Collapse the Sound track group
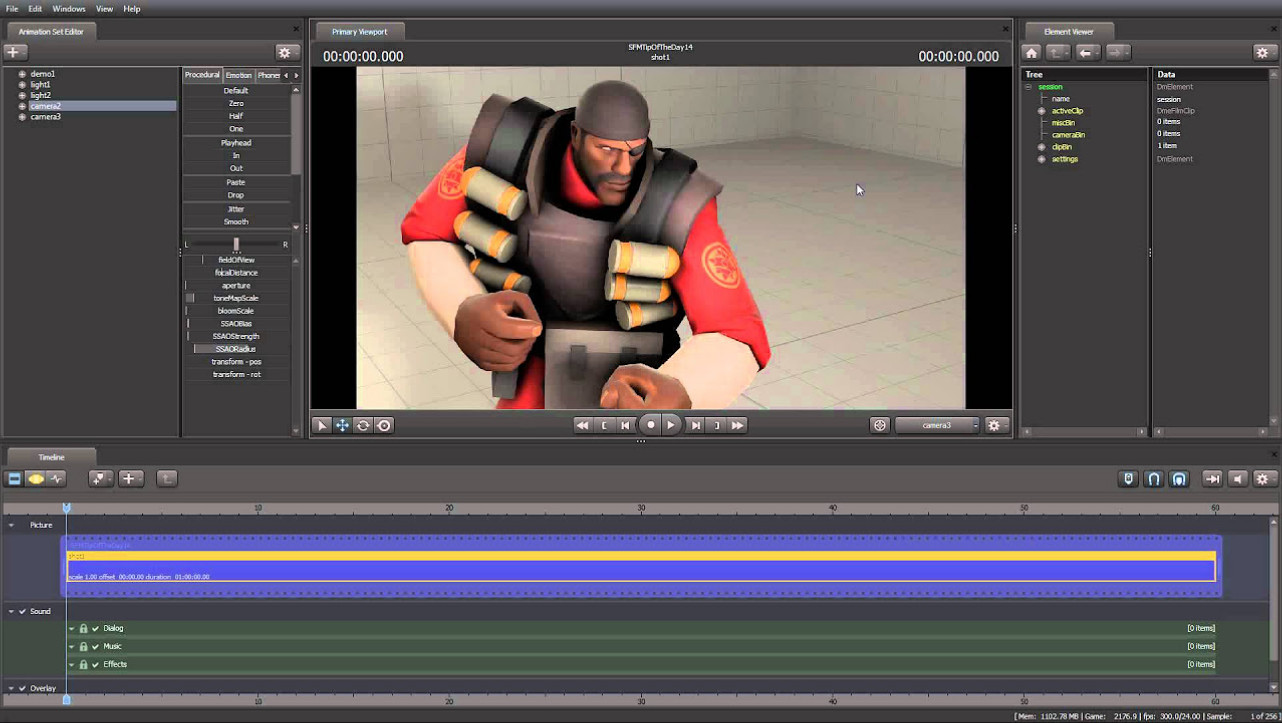Image resolution: width=1282 pixels, height=723 pixels. (11, 611)
